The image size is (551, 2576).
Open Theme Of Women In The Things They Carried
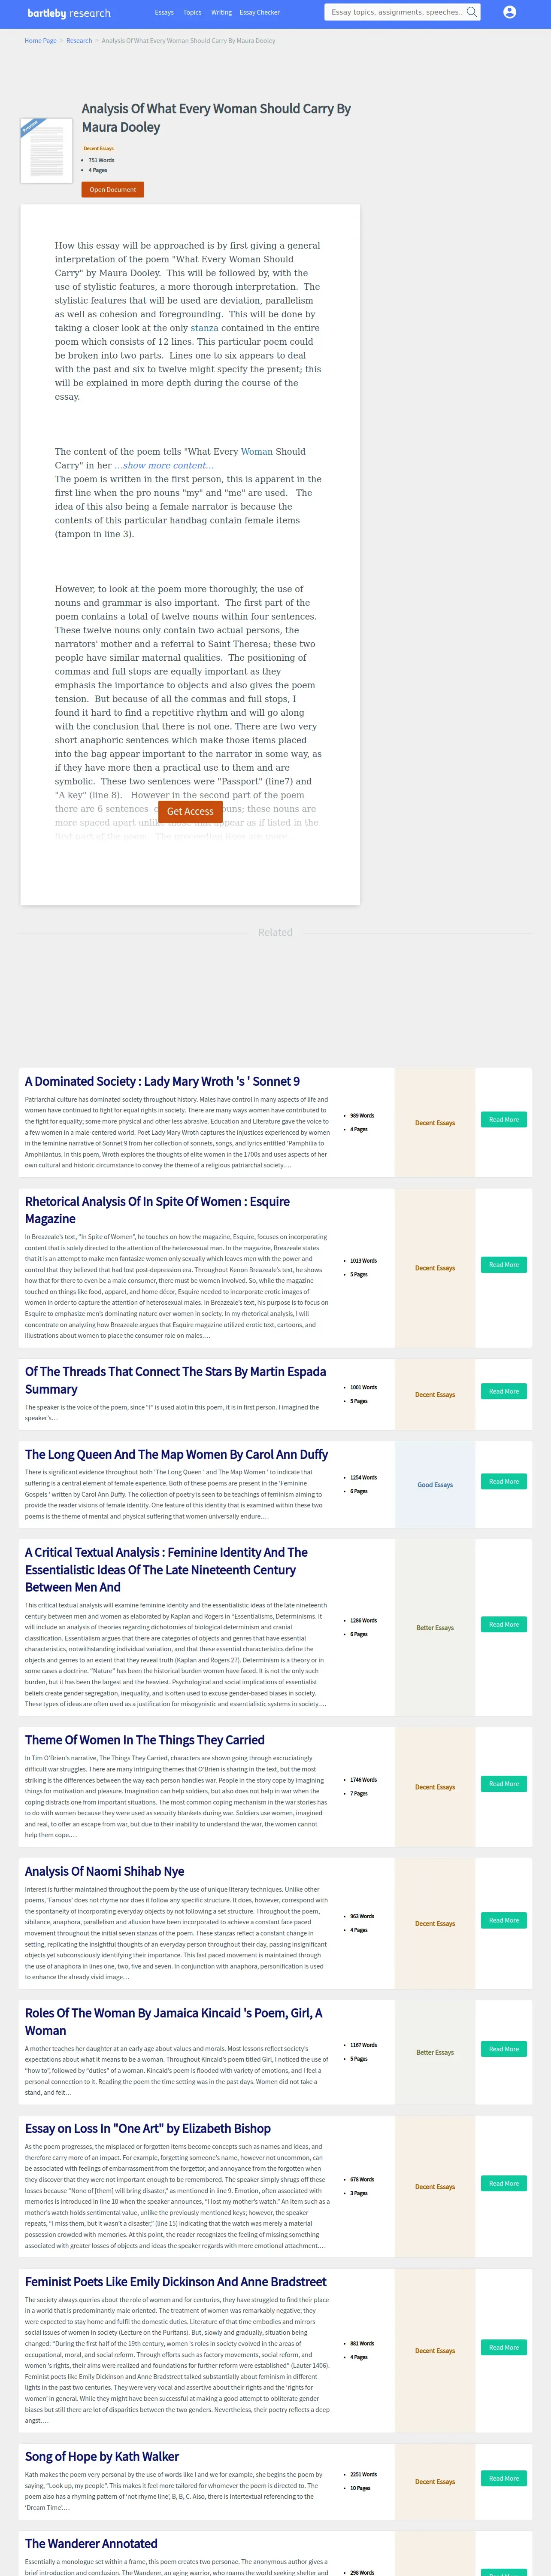[145, 1740]
